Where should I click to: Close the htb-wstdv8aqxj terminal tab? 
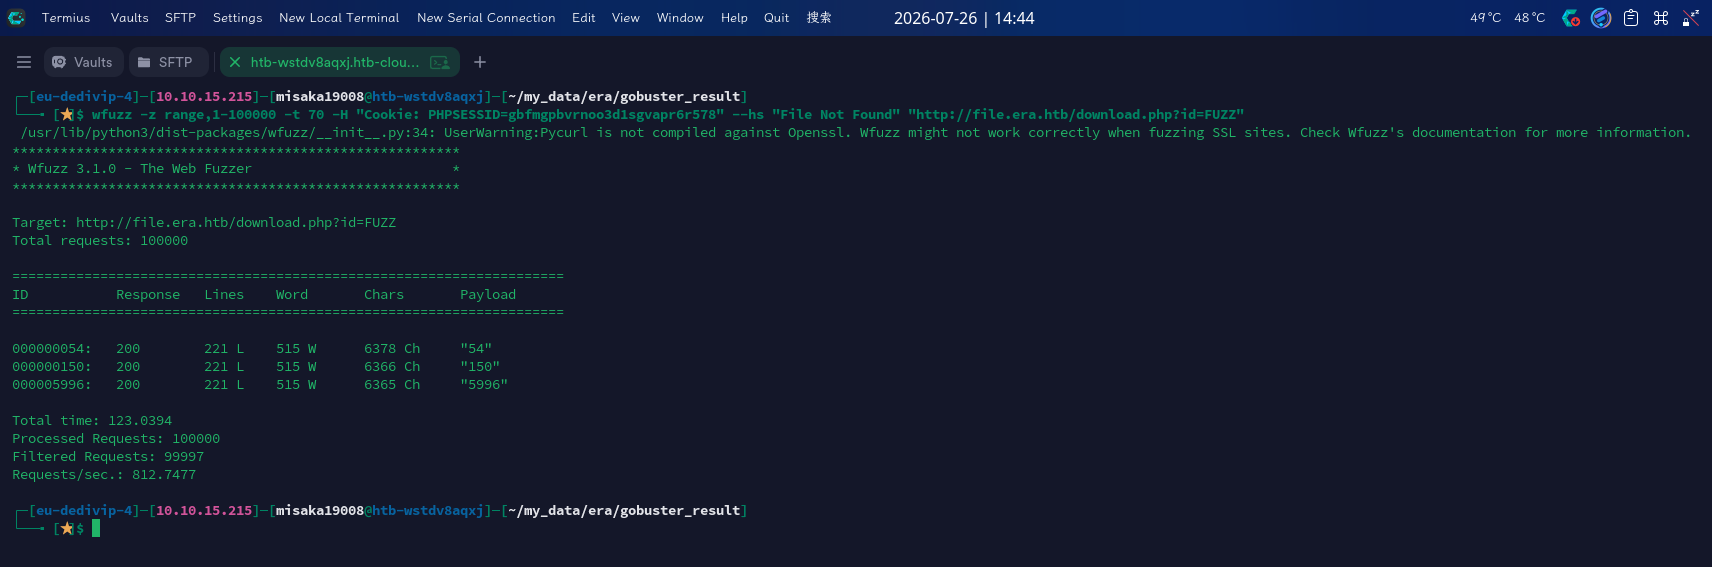tap(235, 62)
